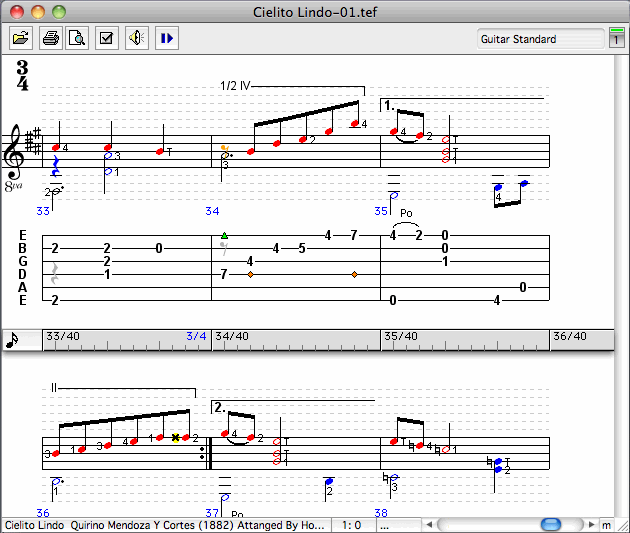Click the first ending '1.' bracket label
630x533 pixels.
point(389,105)
